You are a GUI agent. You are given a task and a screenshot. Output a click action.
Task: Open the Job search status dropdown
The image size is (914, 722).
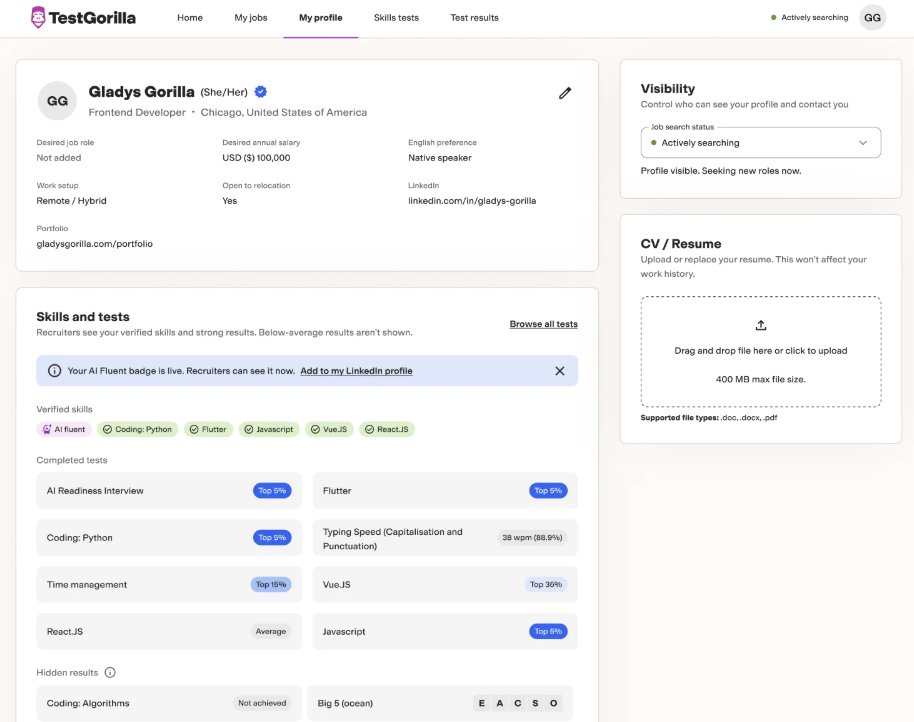761,143
